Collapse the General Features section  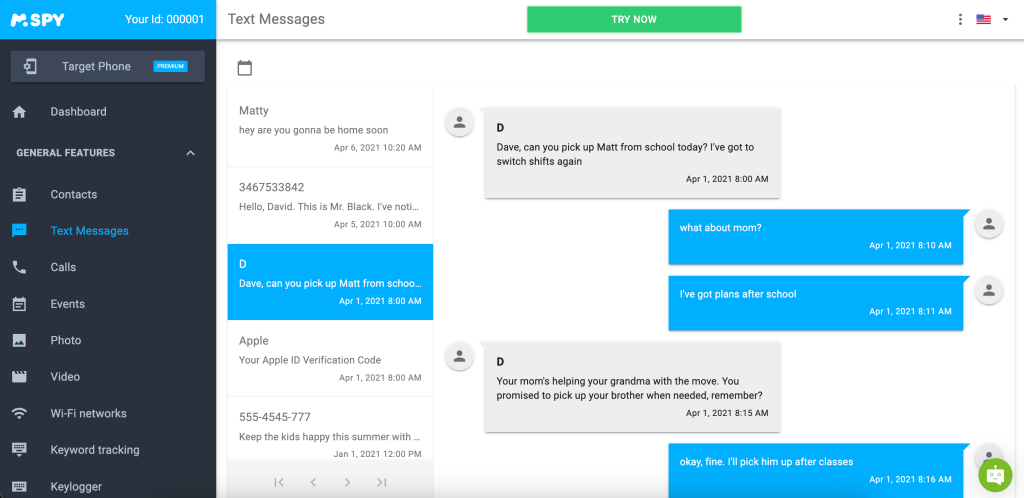click(190, 153)
